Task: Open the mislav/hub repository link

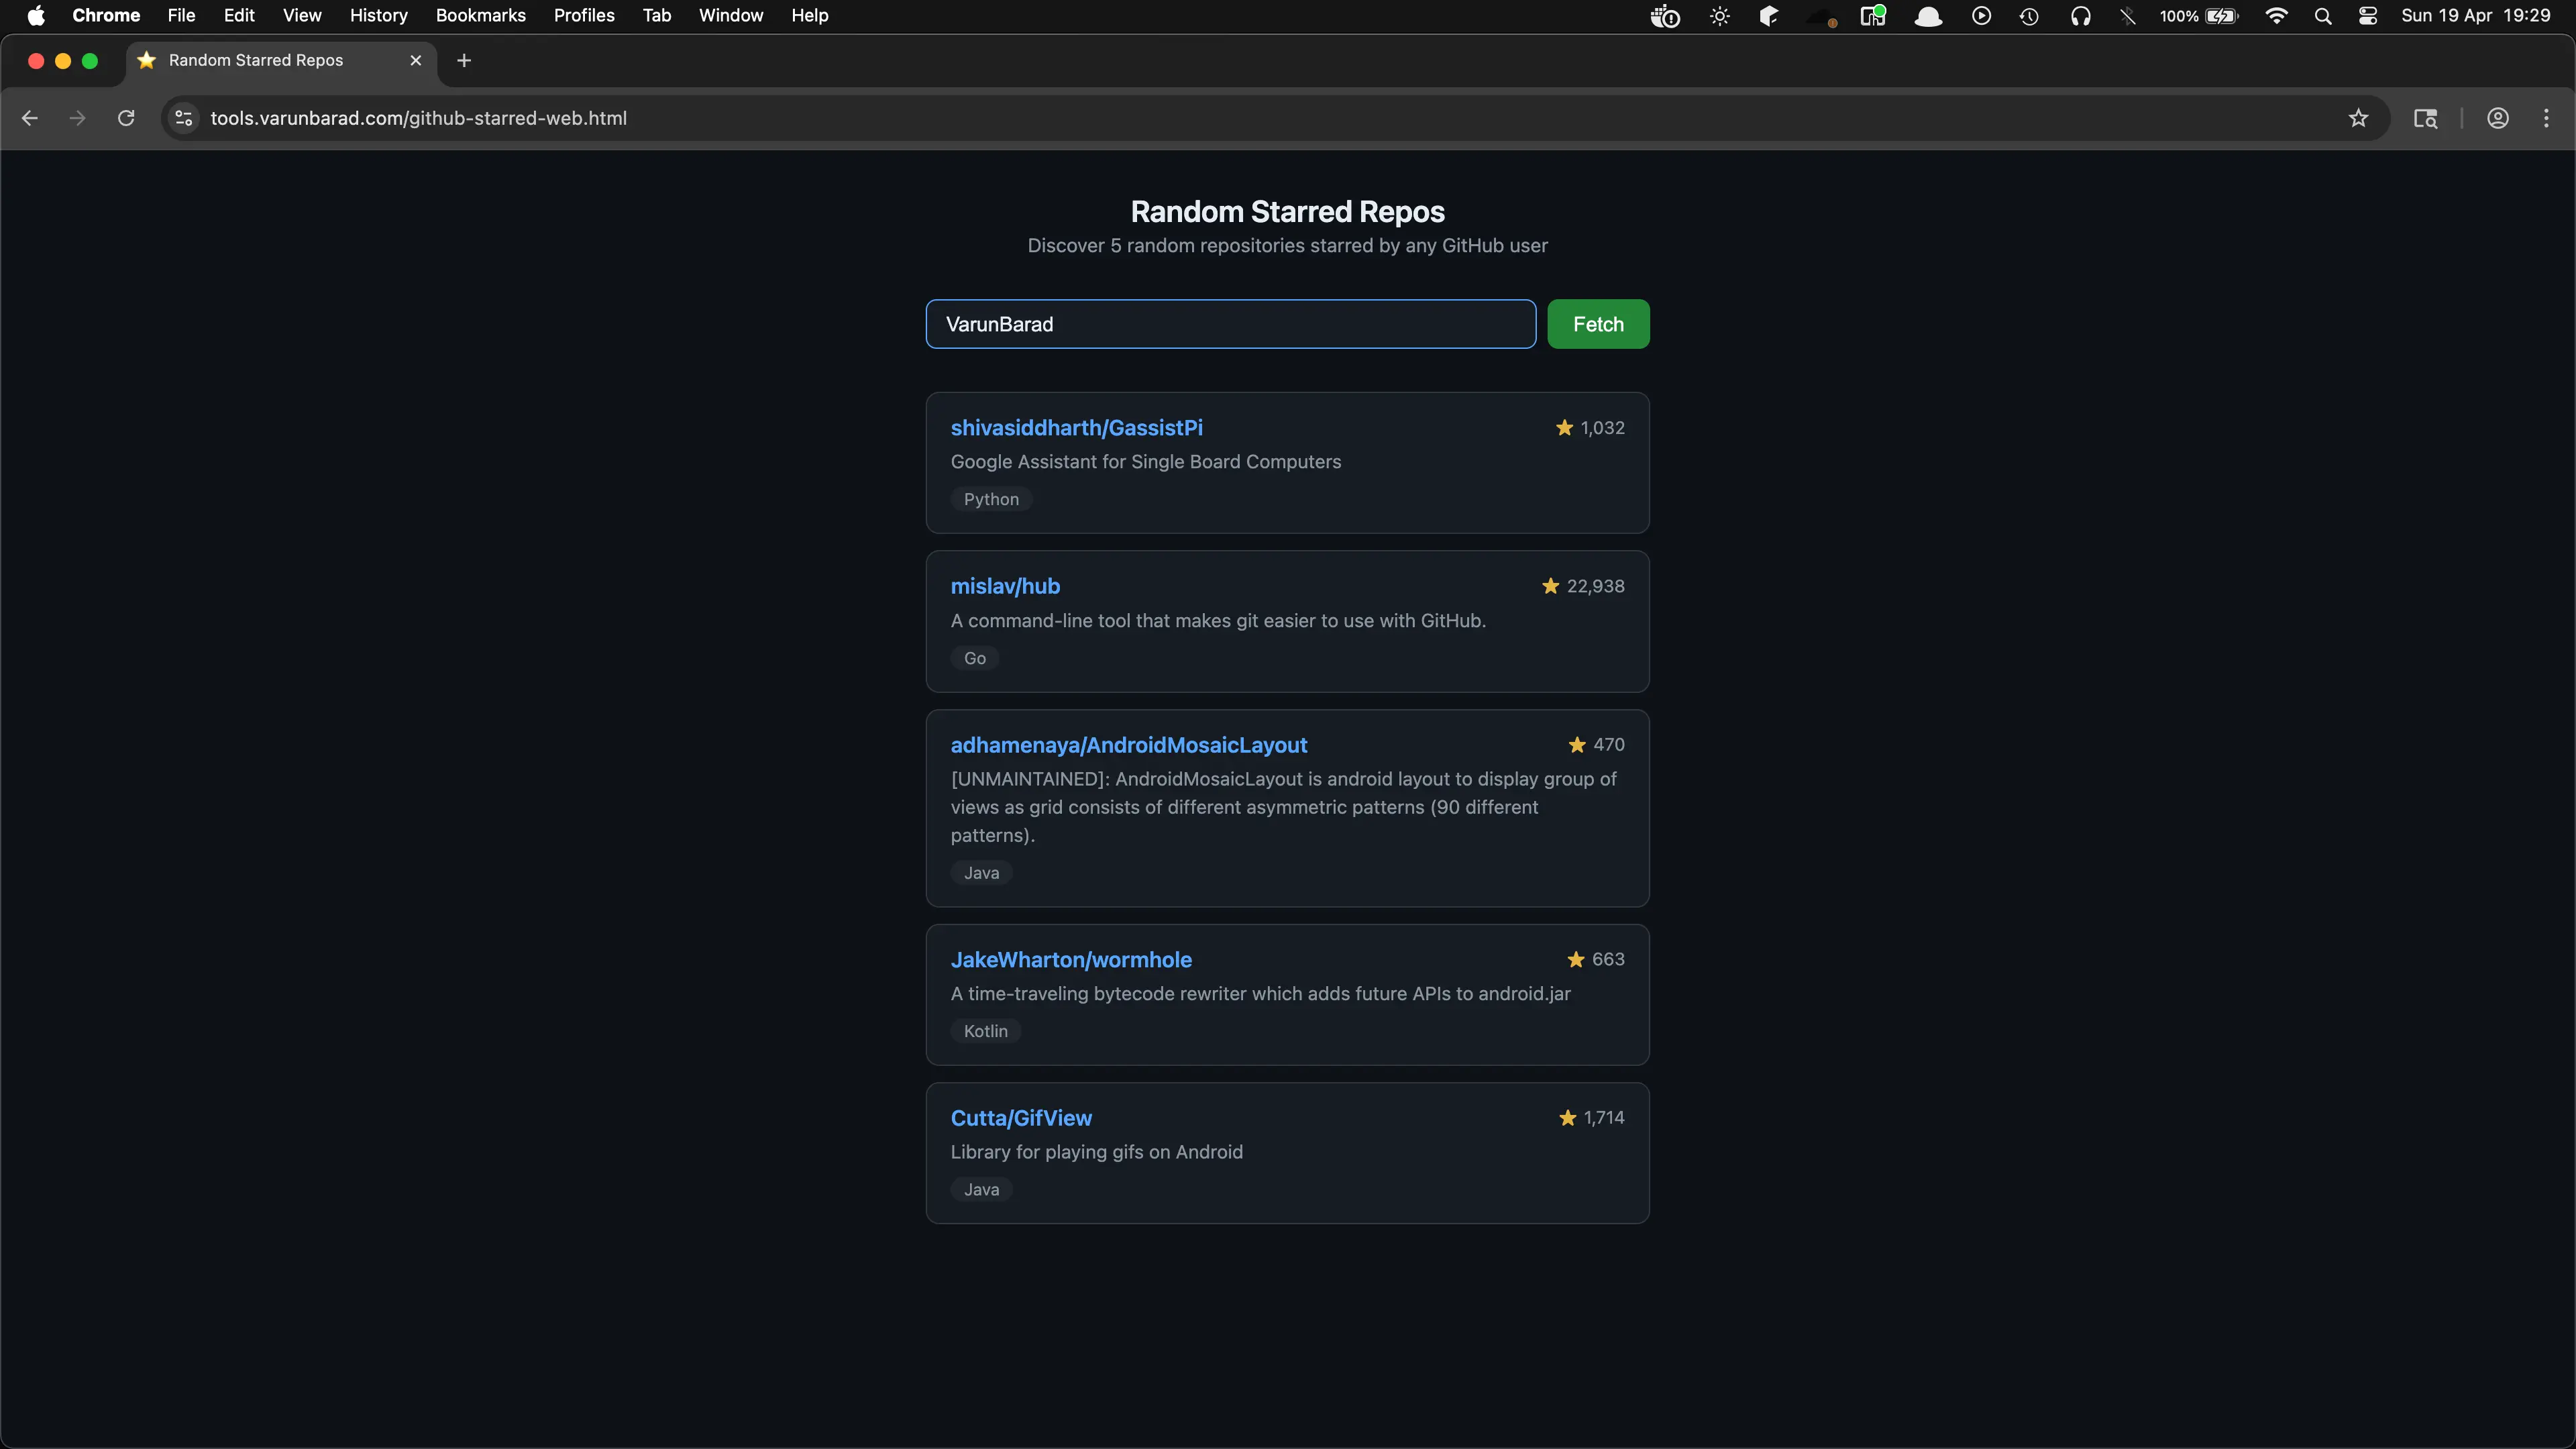Action: click(x=1005, y=586)
